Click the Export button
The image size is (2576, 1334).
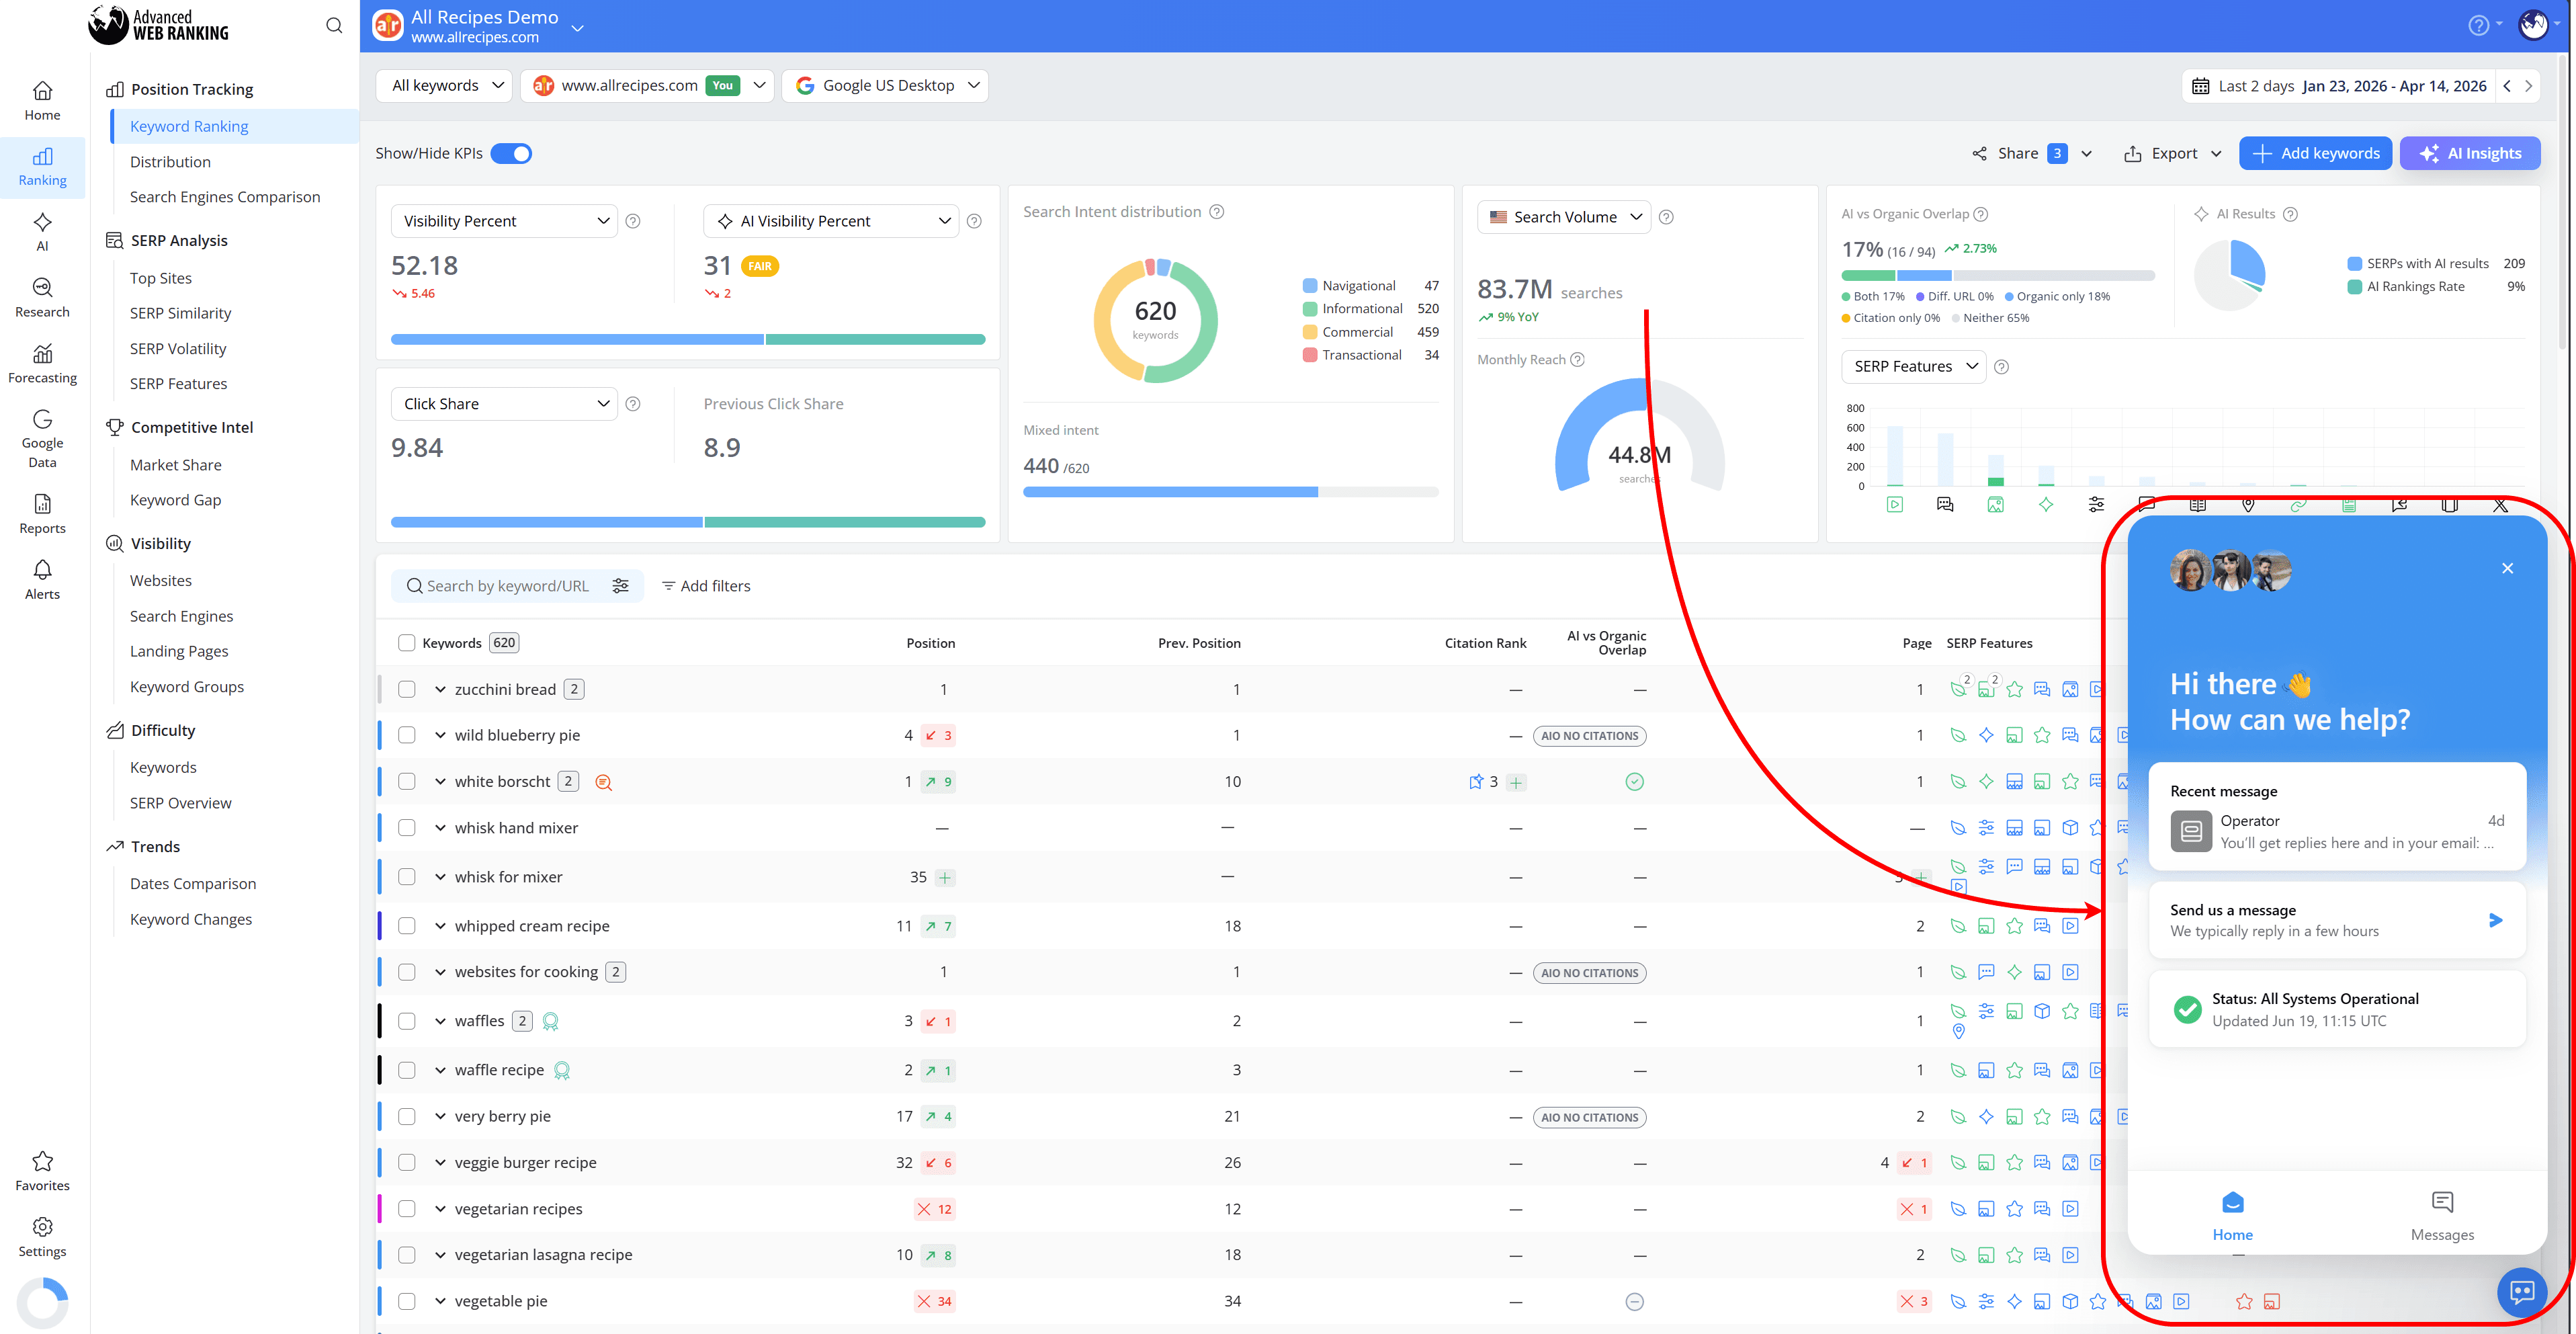(2172, 154)
